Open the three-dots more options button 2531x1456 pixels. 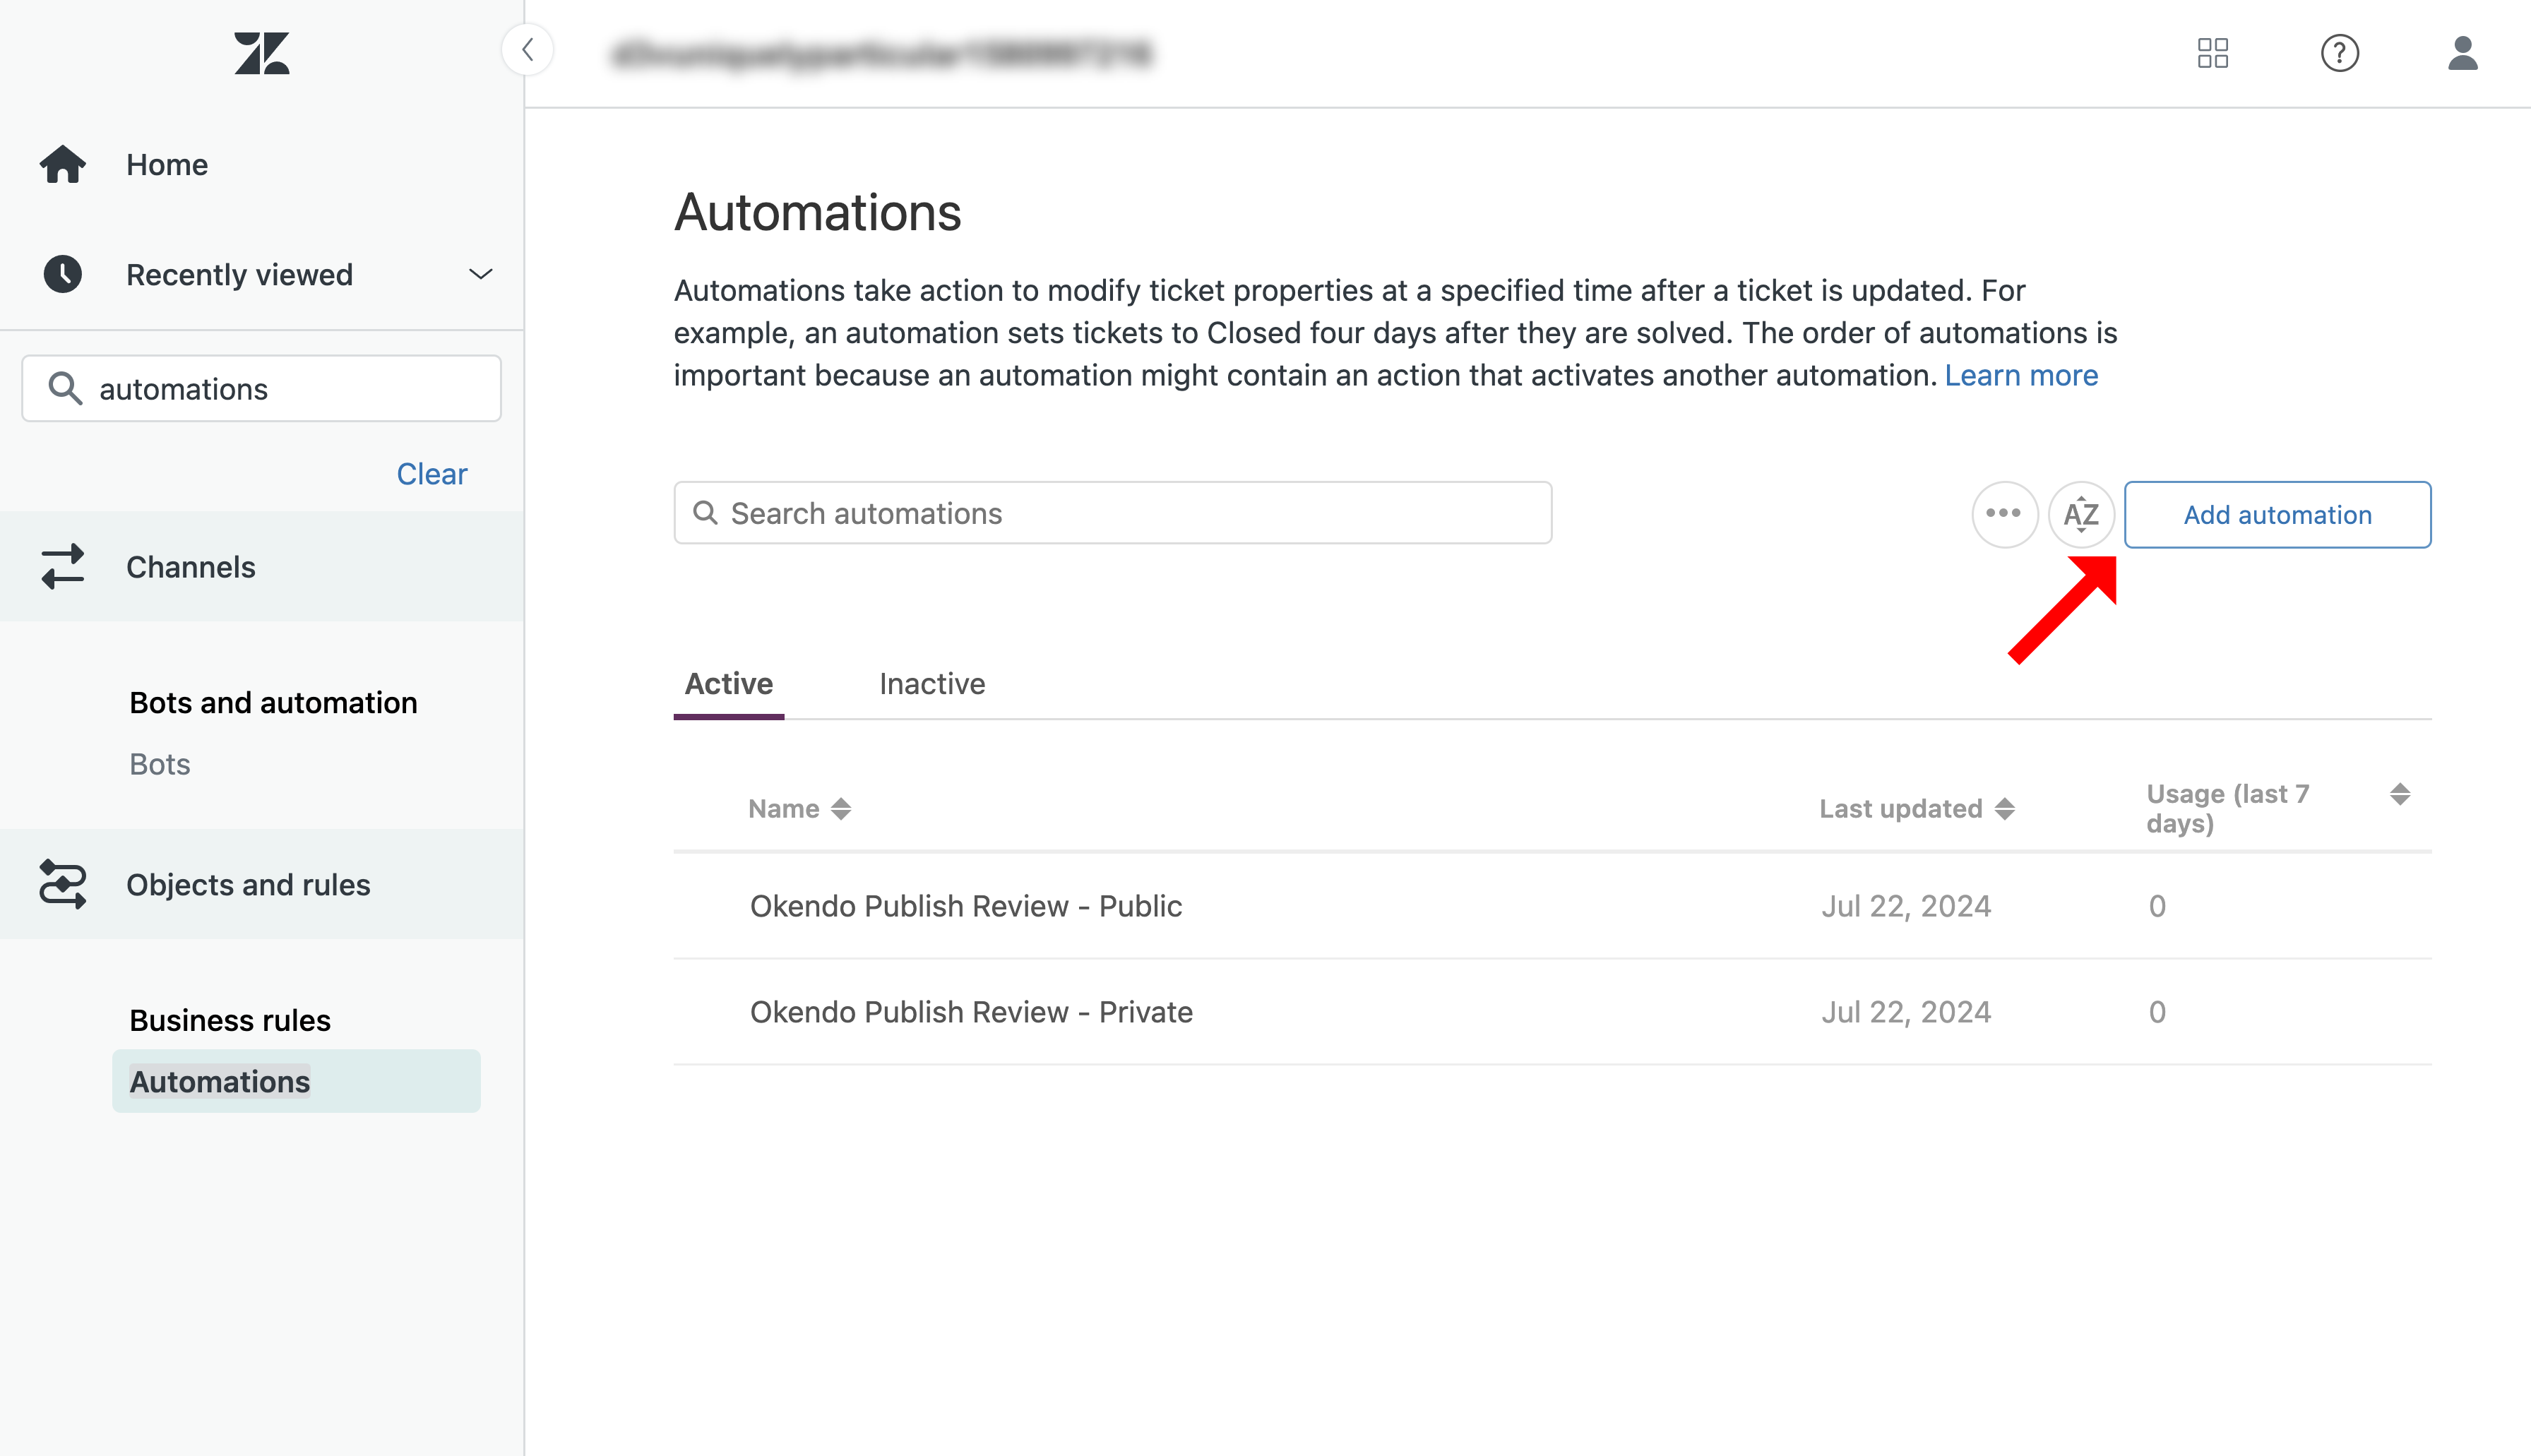point(2004,514)
